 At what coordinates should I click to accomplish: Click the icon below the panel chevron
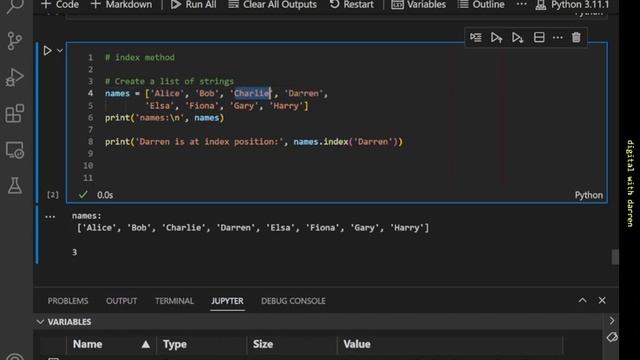pyautogui.click(x=612, y=337)
